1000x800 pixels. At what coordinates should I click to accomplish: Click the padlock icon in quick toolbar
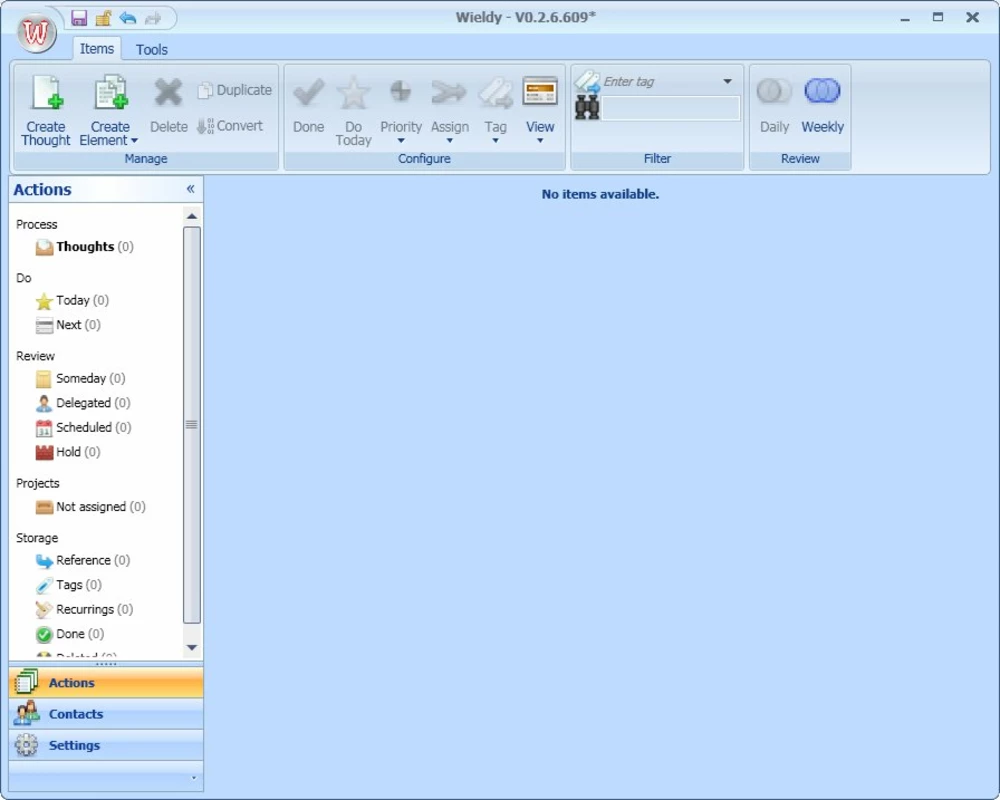tap(103, 18)
